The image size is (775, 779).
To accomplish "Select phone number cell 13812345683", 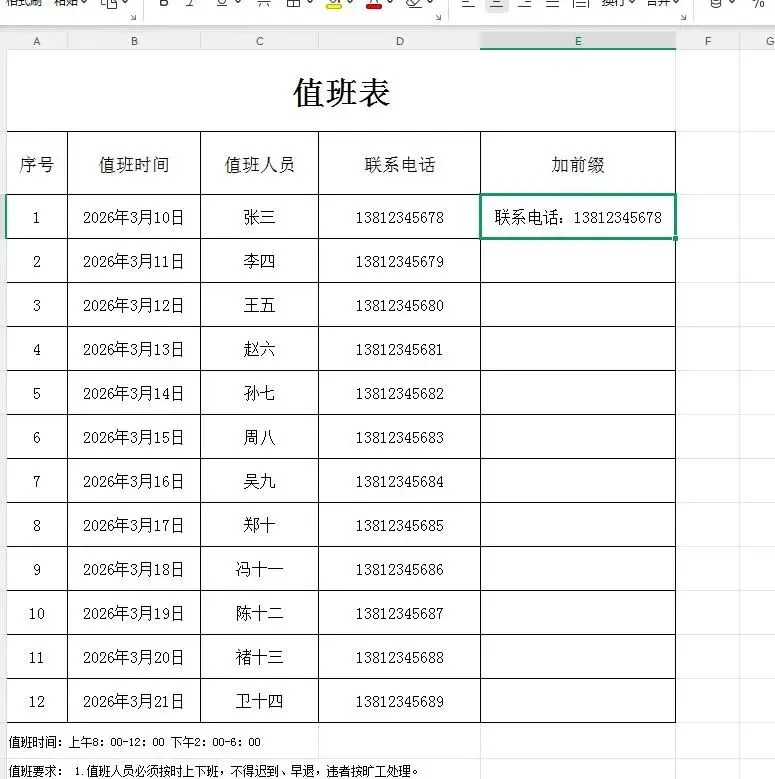I will [399, 437].
